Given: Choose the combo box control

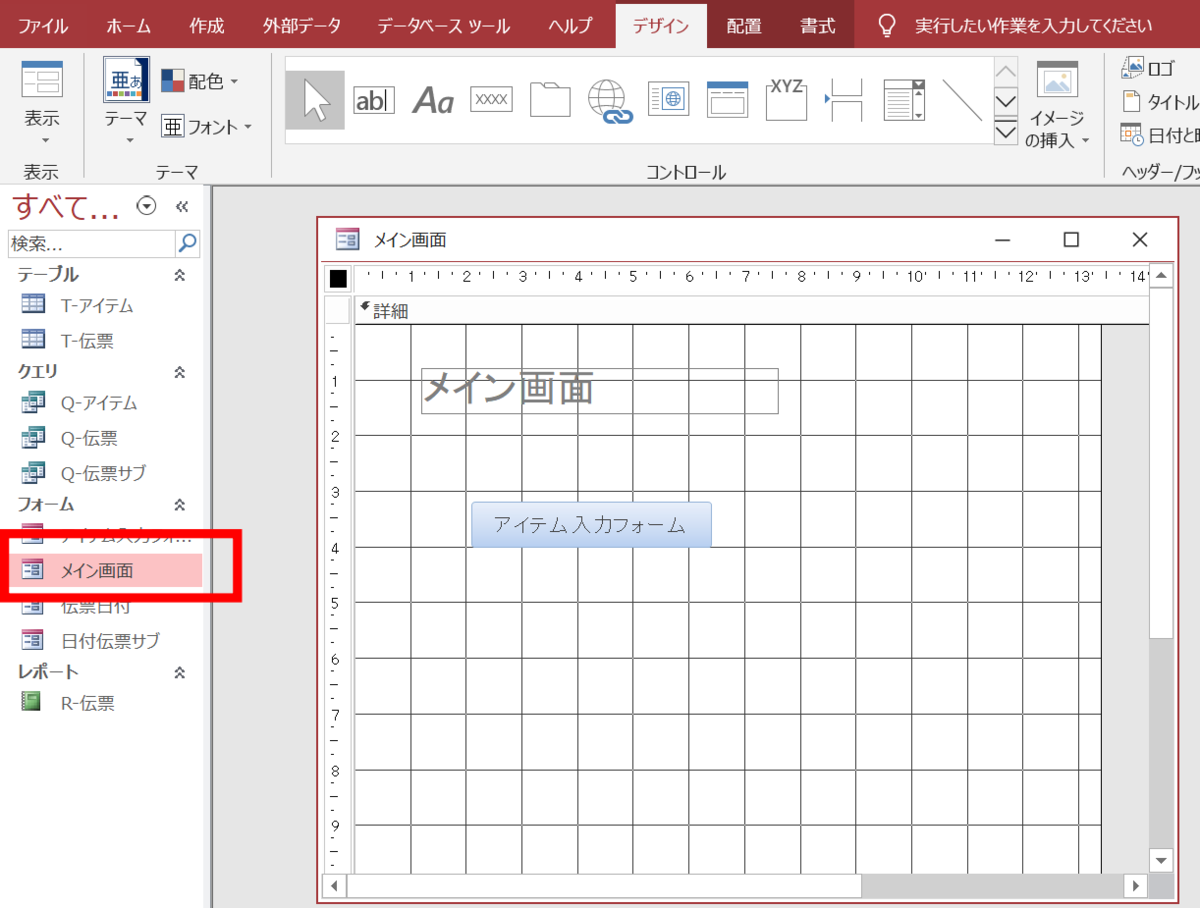Looking at the screenshot, I should click(904, 100).
